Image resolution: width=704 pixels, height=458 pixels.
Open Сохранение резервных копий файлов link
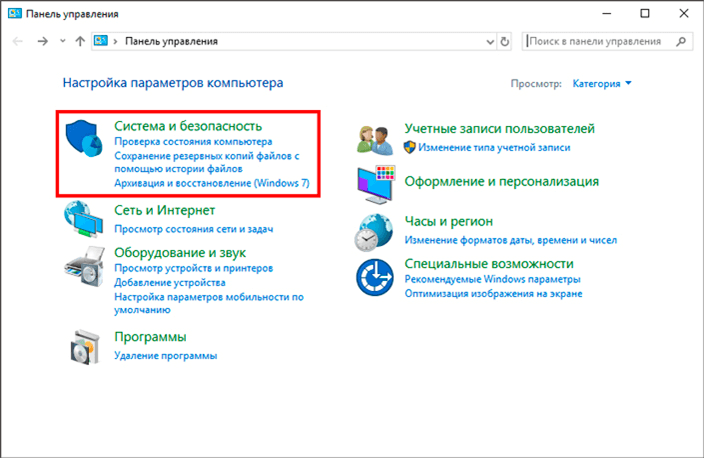point(207,162)
